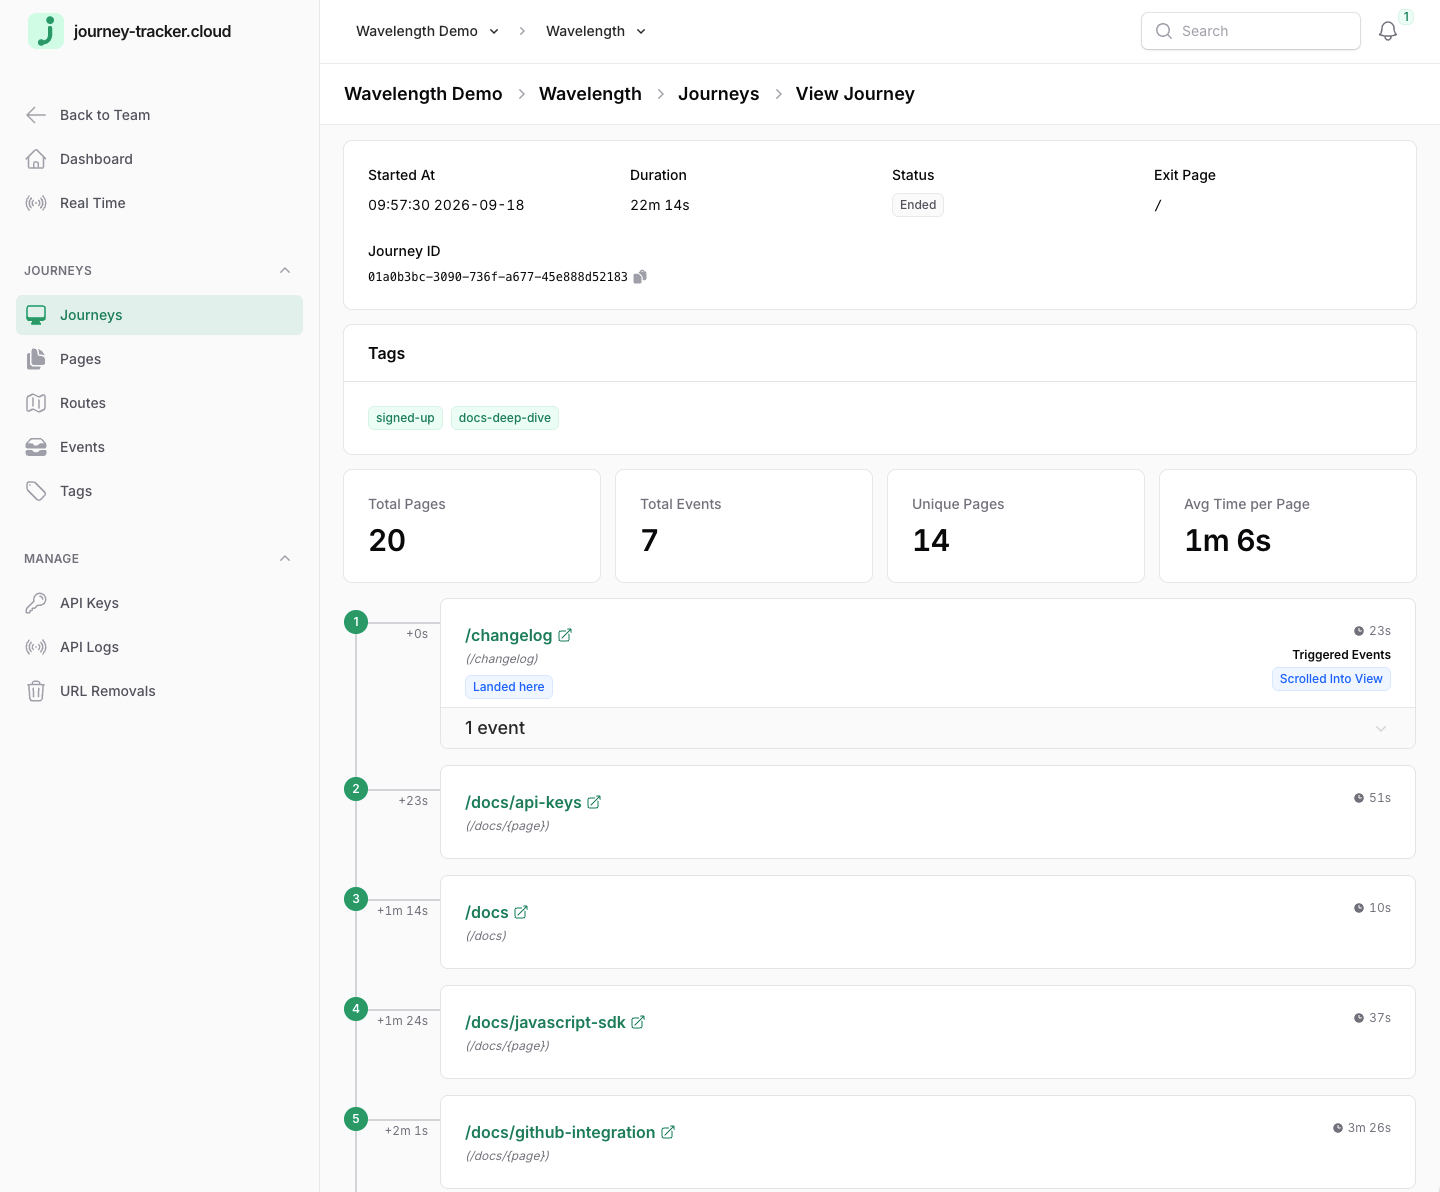
Task: Open the Wavelength Demo team dropdown
Action: 427,31
